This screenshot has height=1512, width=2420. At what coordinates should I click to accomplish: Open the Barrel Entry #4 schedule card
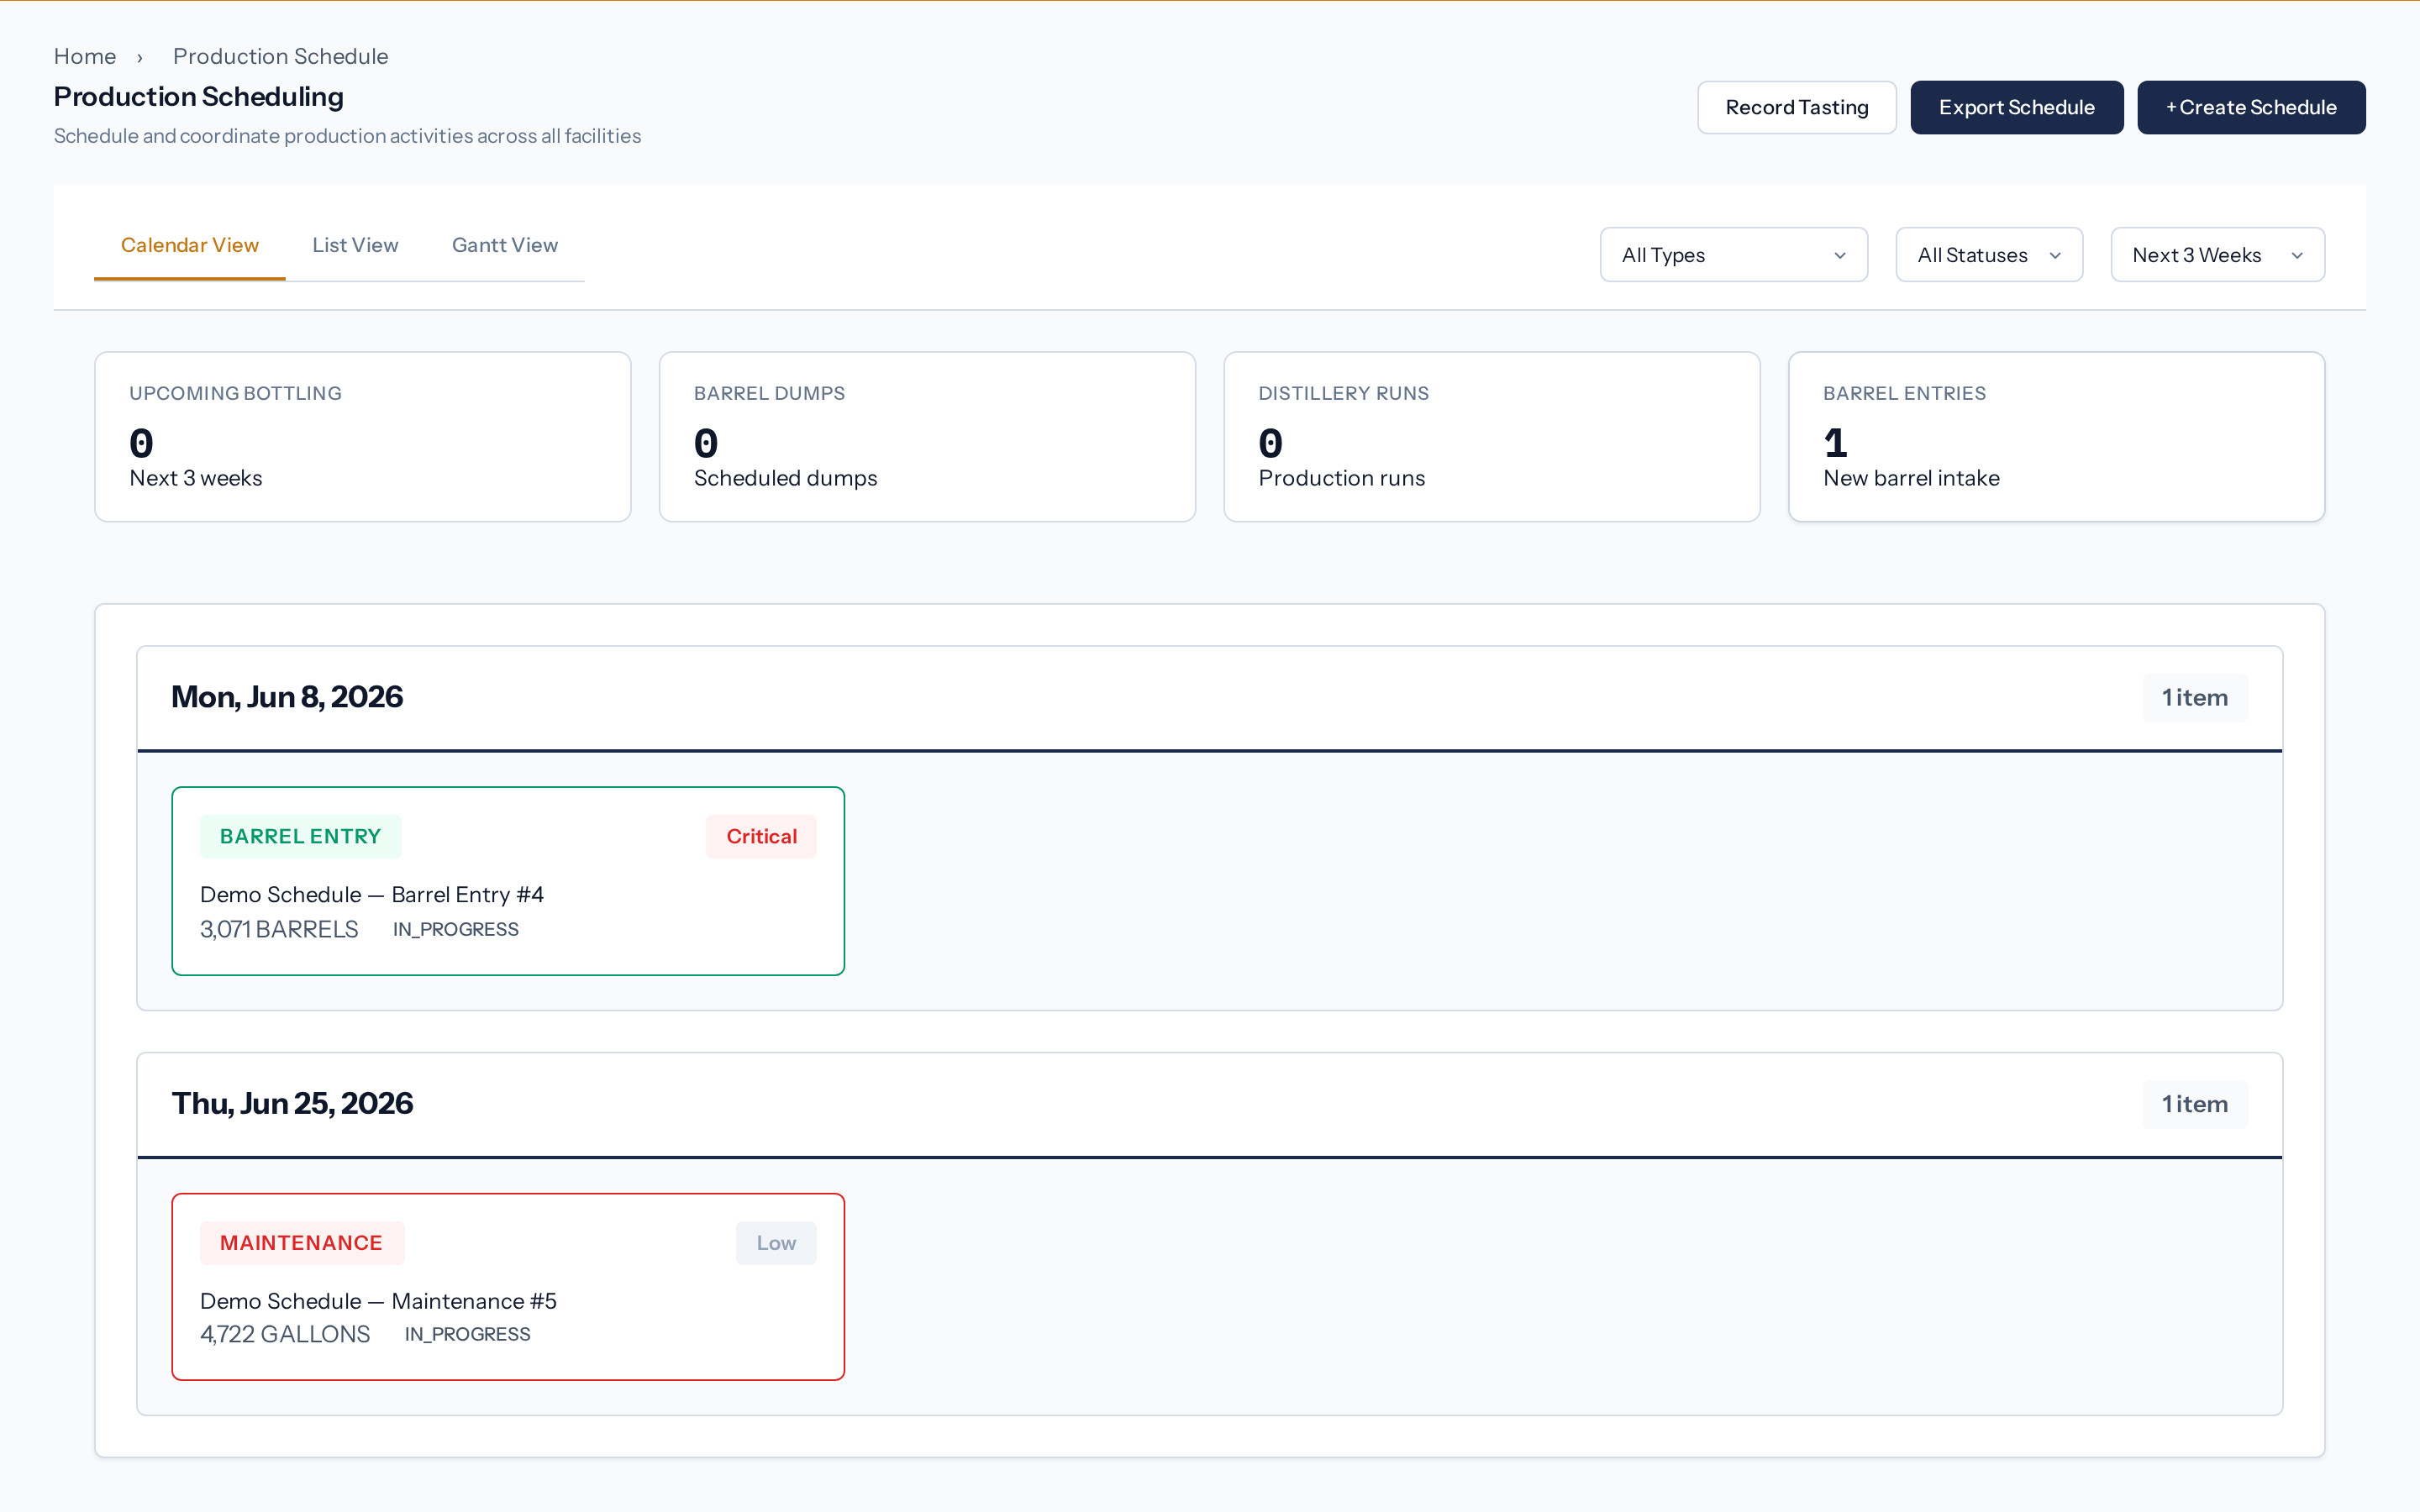coord(508,881)
